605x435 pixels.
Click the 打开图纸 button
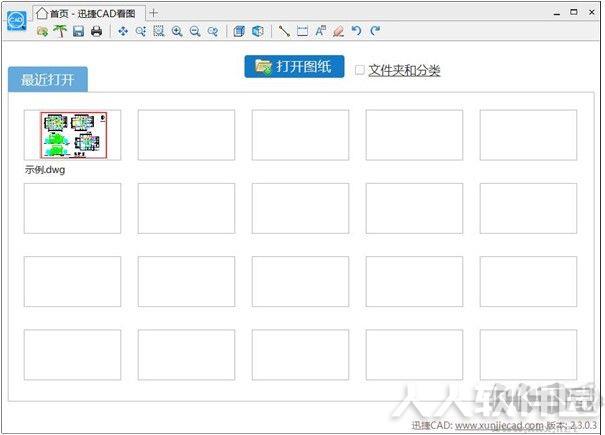pos(294,67)
